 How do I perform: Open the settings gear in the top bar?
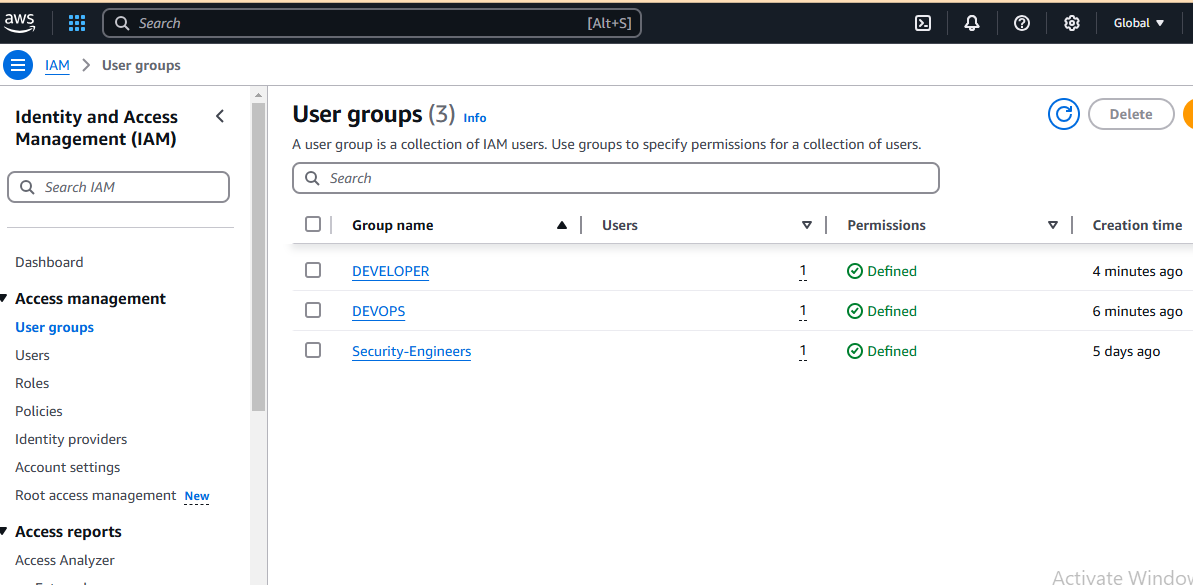[1071, 23]
